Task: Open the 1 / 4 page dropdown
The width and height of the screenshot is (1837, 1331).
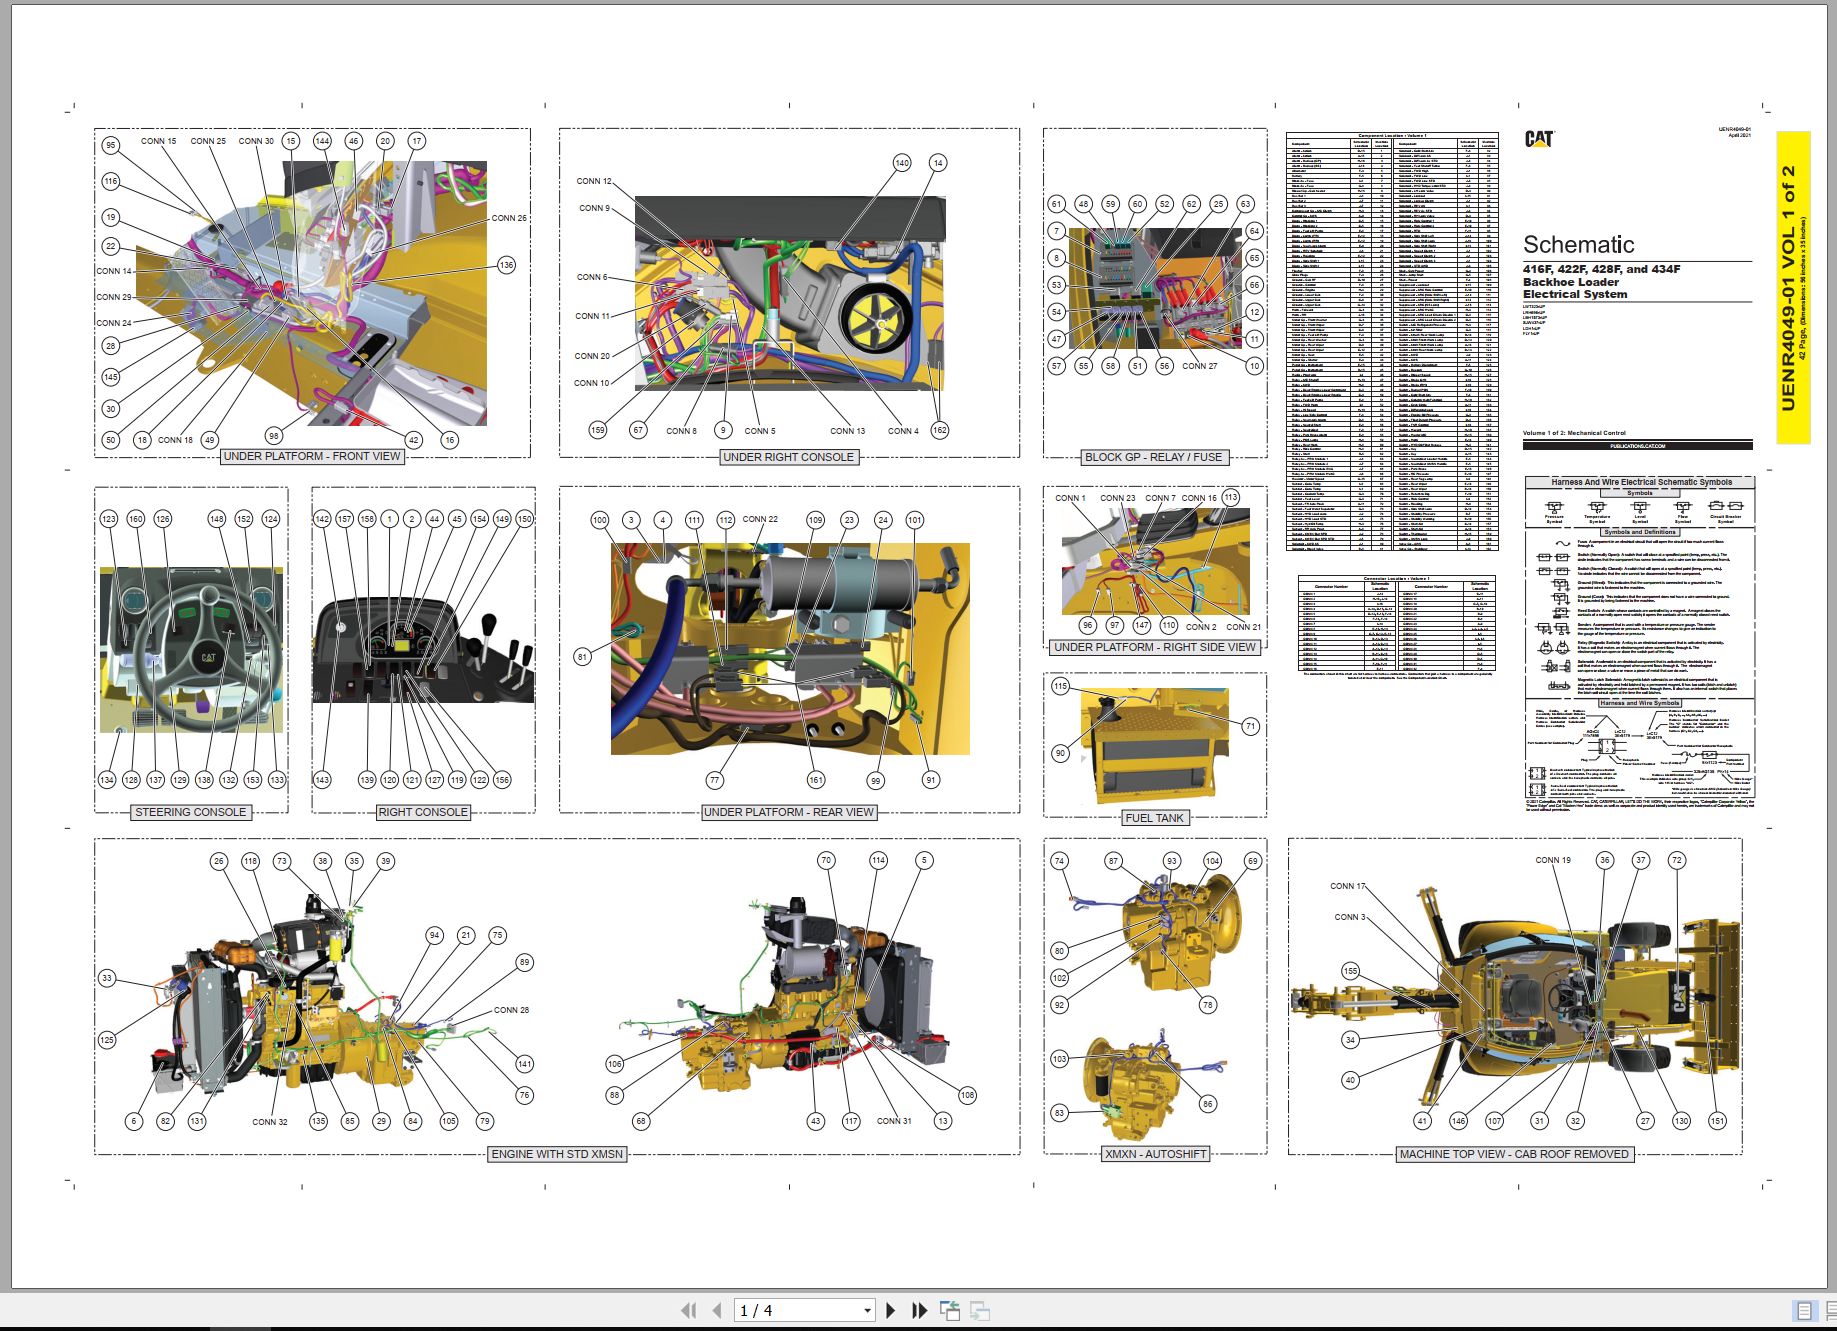Action: coord(867,1310)
